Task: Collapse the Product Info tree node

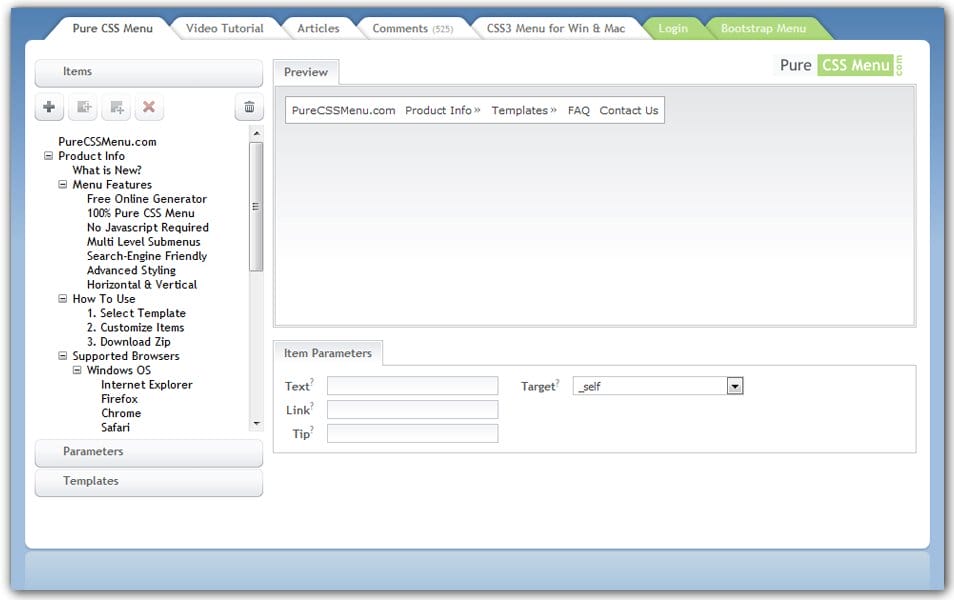Action: tap(48, 156)
